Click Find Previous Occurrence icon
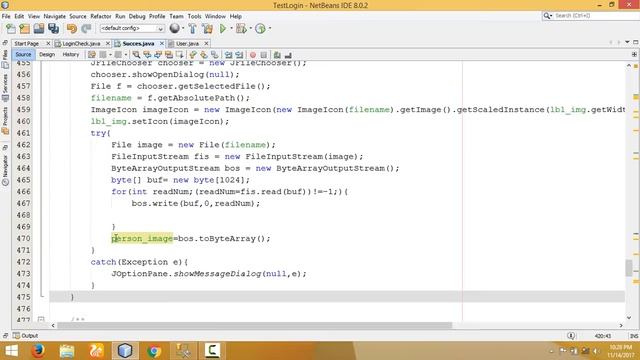 tap(147, 55)
